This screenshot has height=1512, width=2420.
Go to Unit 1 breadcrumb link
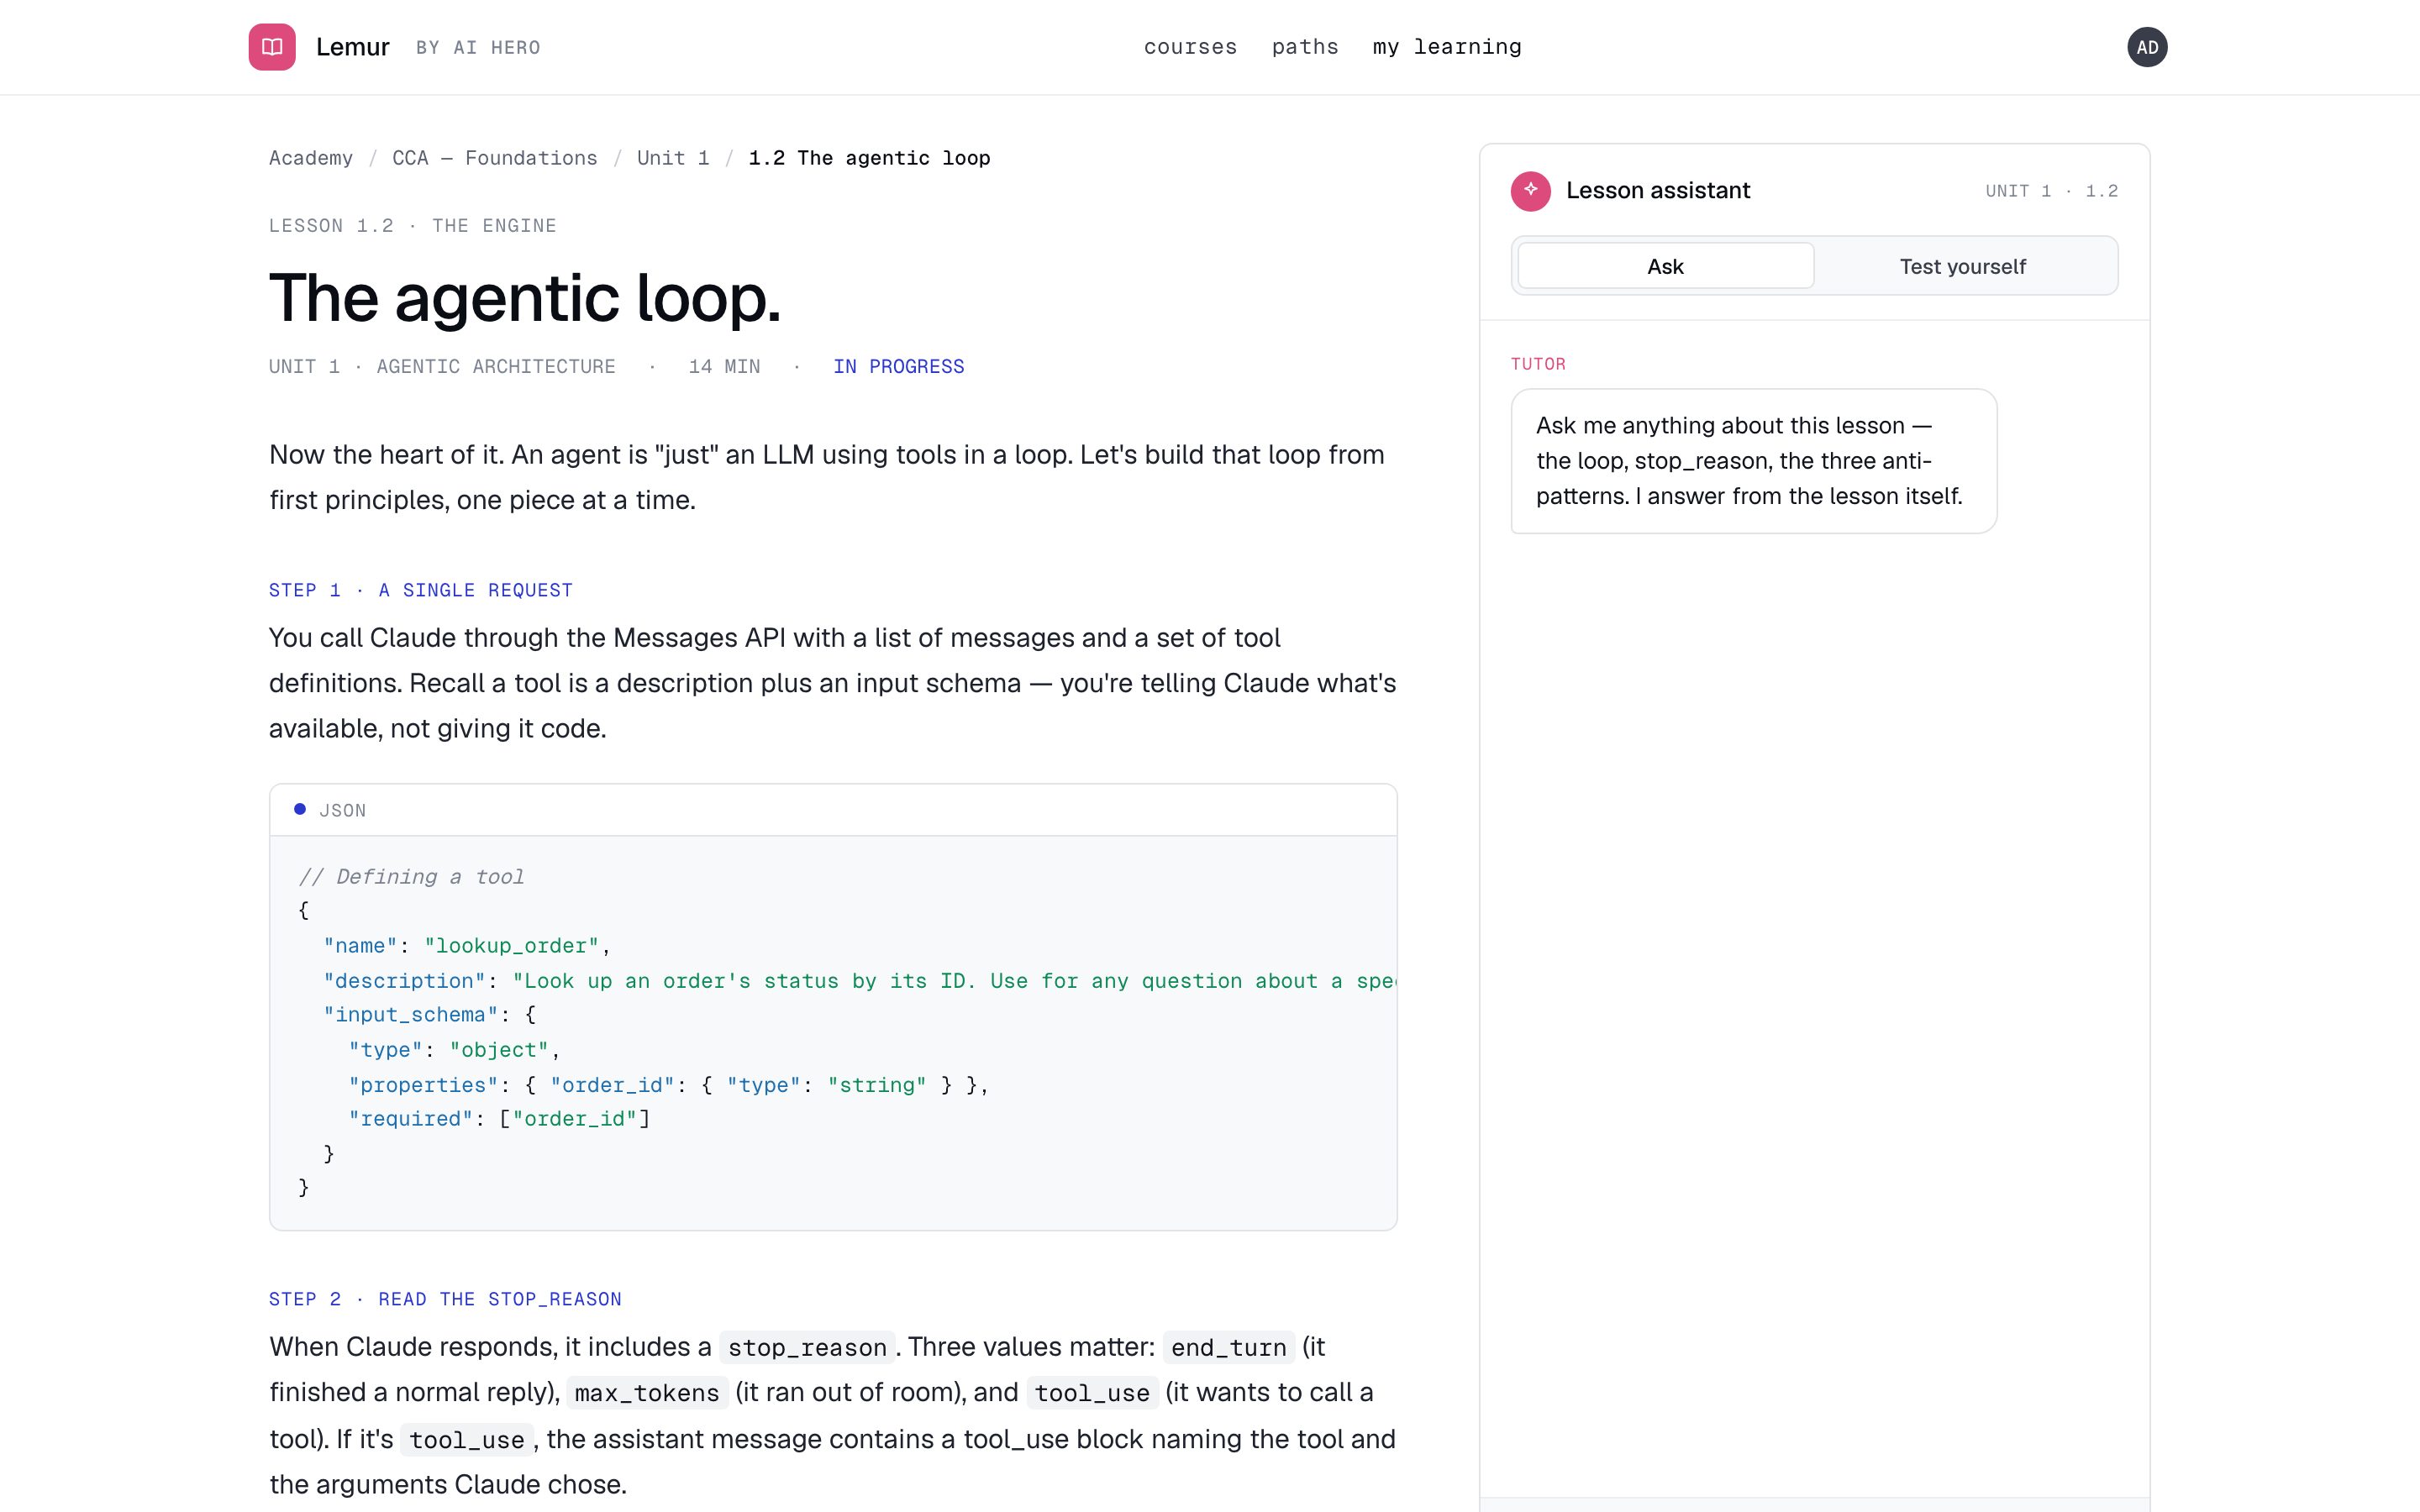[673, 158]
